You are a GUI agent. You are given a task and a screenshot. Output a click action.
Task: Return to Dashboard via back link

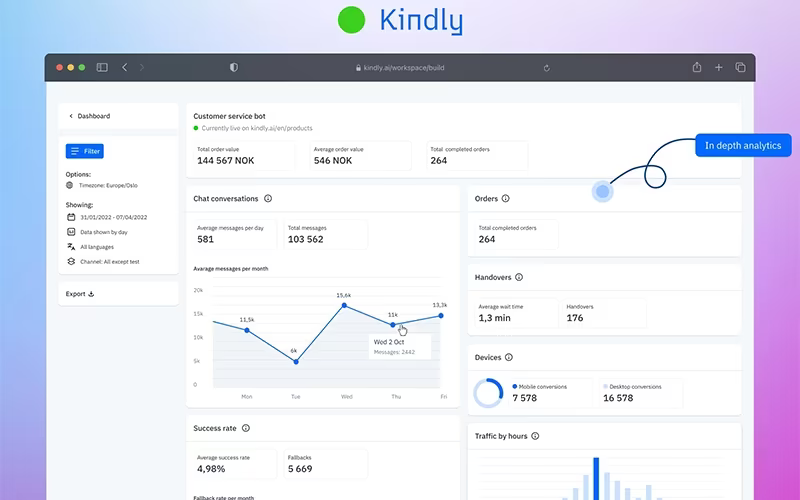89,116
